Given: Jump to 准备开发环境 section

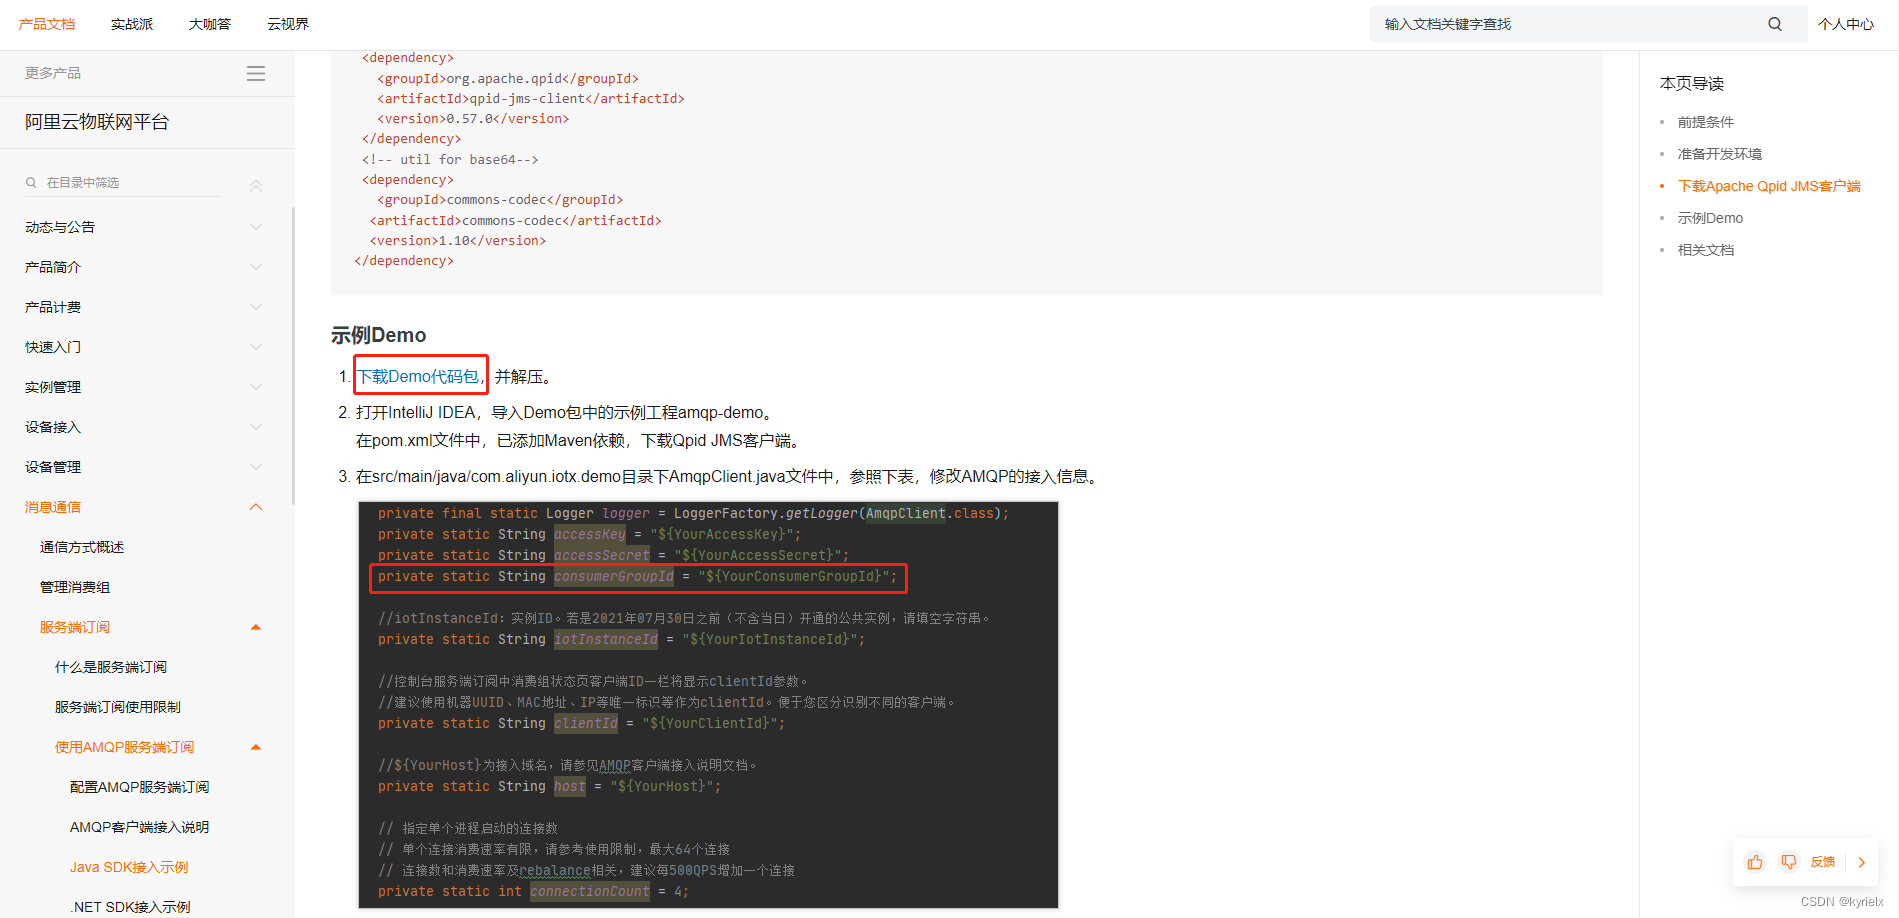Looking at the screenshot, I should click(x=1720, y=154).
